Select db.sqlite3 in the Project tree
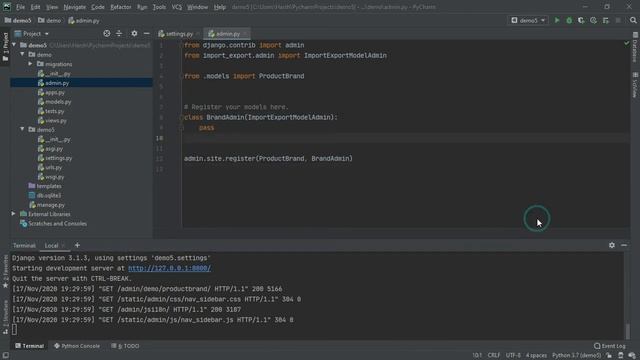Image resolution: width=640 pixels, height=360 pixels. (x=49, y=196)
